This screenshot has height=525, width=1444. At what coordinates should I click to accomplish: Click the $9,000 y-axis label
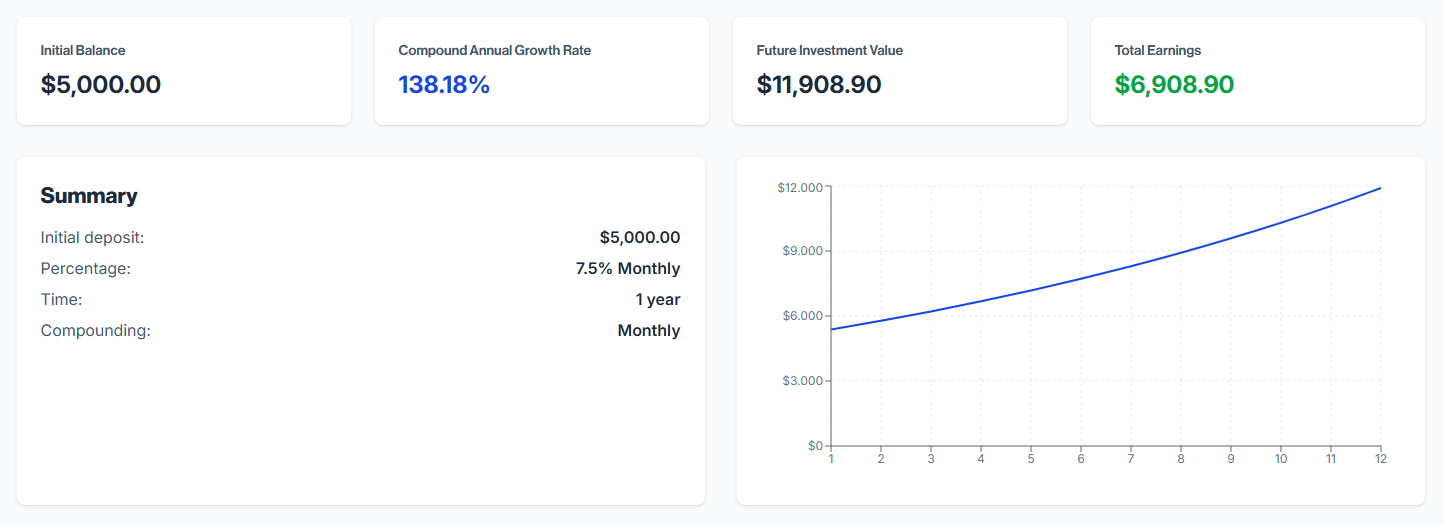(x=802, y=251)
